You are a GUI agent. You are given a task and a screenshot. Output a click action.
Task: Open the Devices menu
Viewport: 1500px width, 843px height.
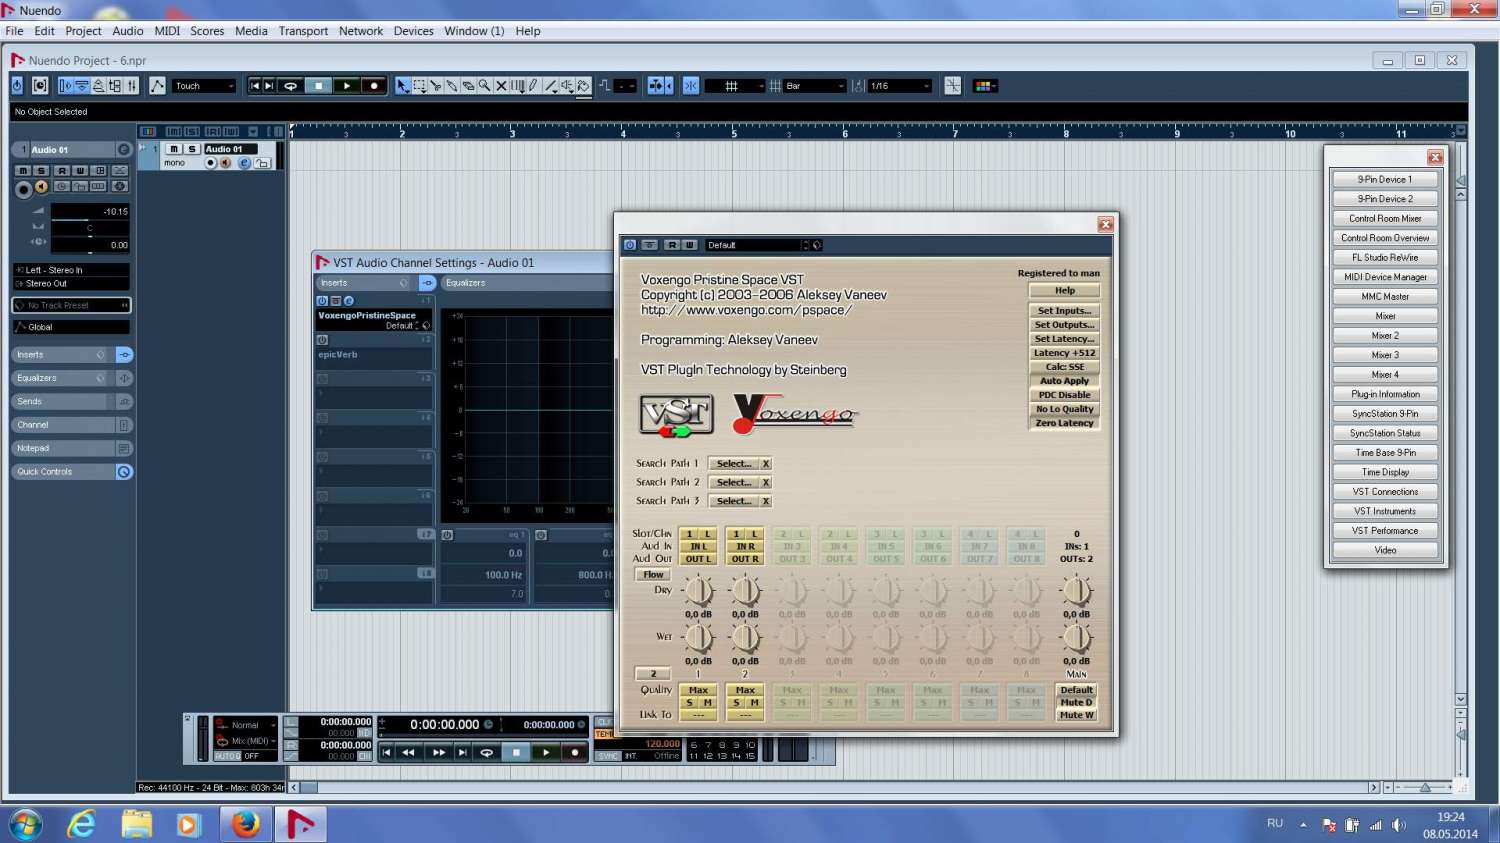click(x=413, y=31)
